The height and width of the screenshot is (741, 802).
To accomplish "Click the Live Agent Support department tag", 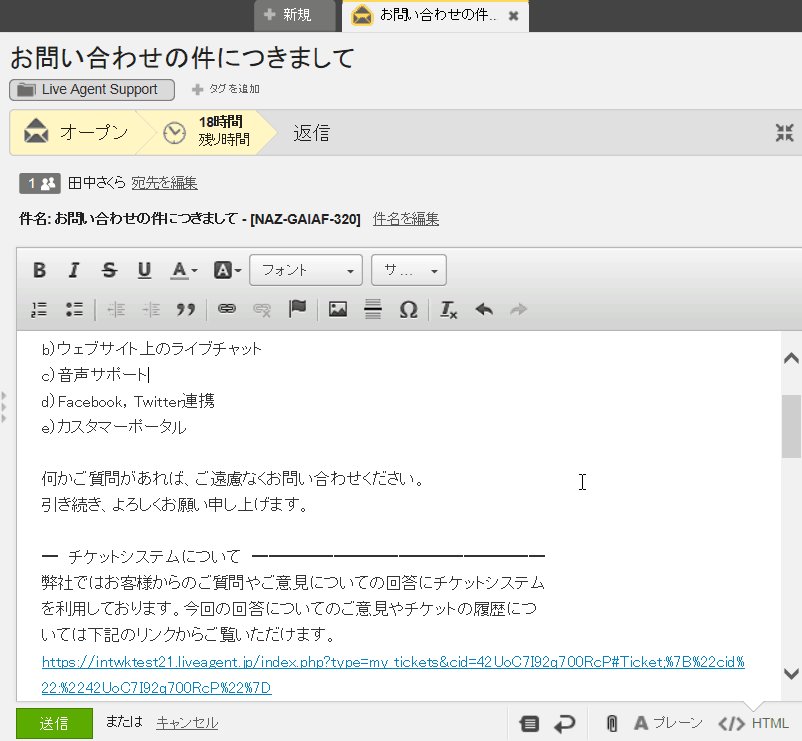I will tap(92, 89).
